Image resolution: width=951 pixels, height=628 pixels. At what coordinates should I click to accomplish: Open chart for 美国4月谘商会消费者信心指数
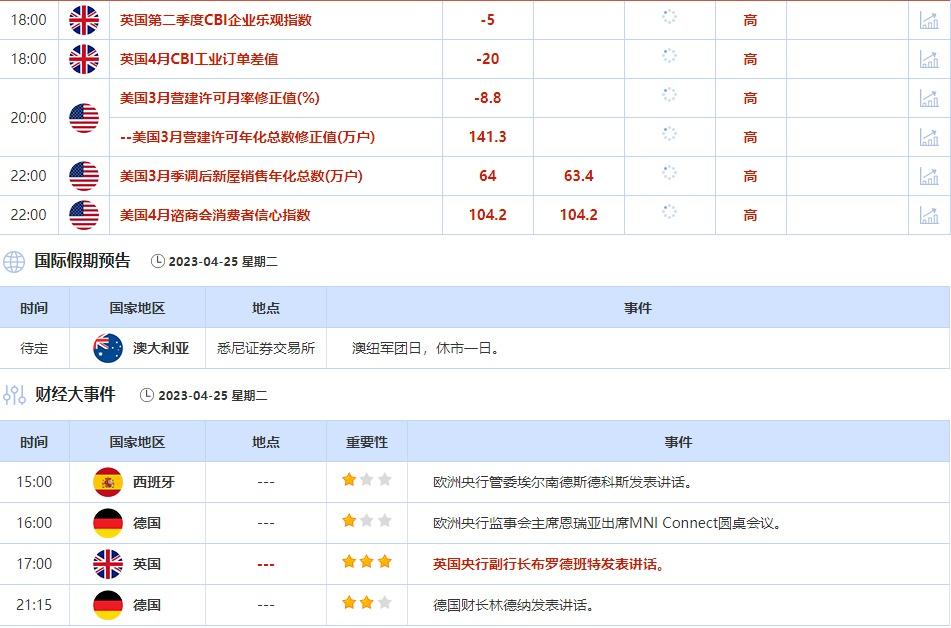tap(929, 215)
